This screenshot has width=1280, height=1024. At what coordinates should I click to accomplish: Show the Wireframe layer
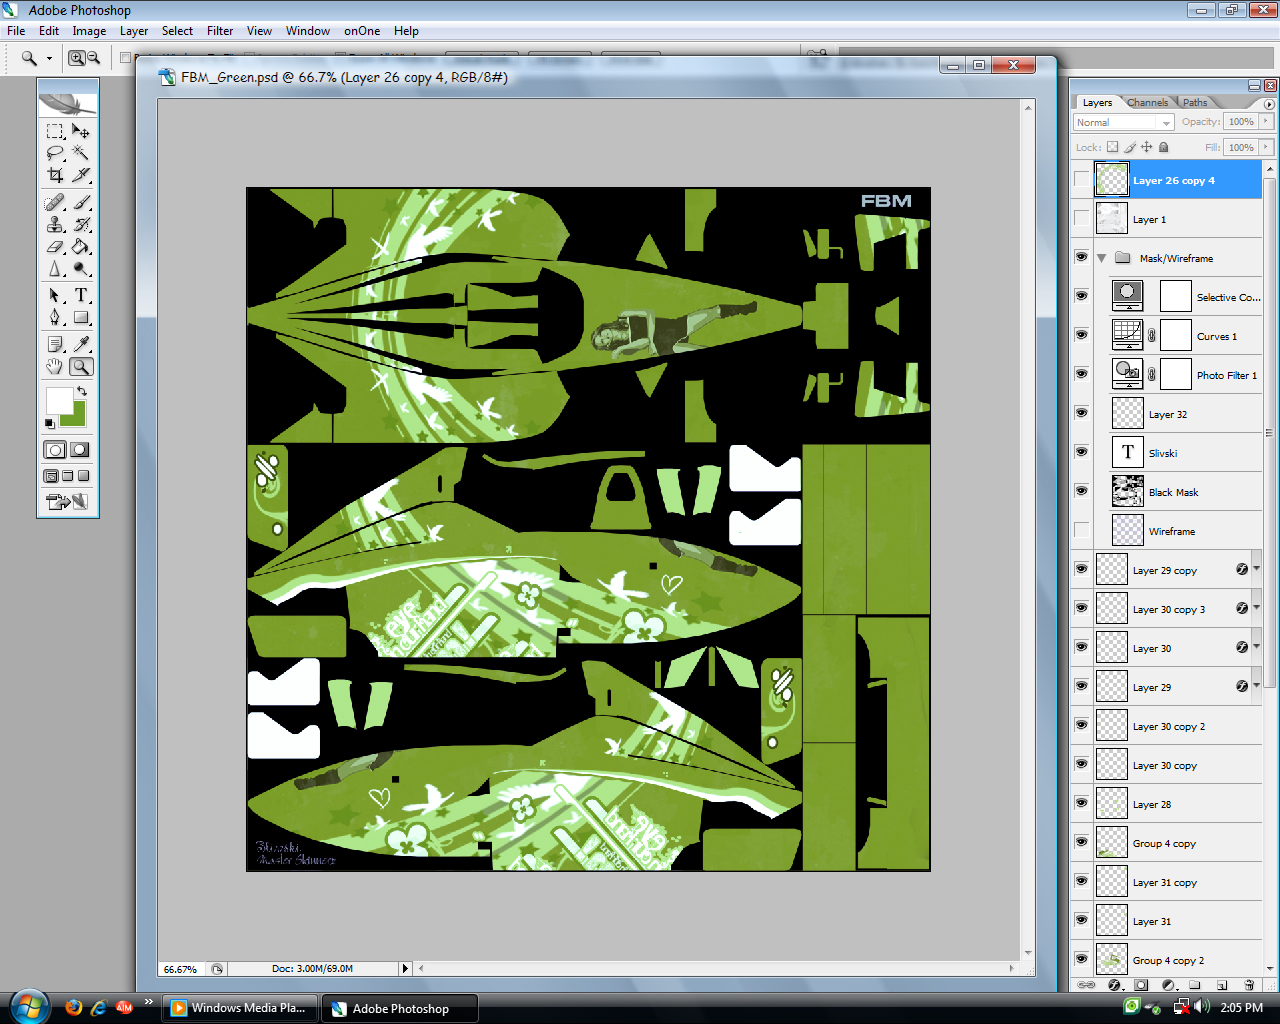1081,531
